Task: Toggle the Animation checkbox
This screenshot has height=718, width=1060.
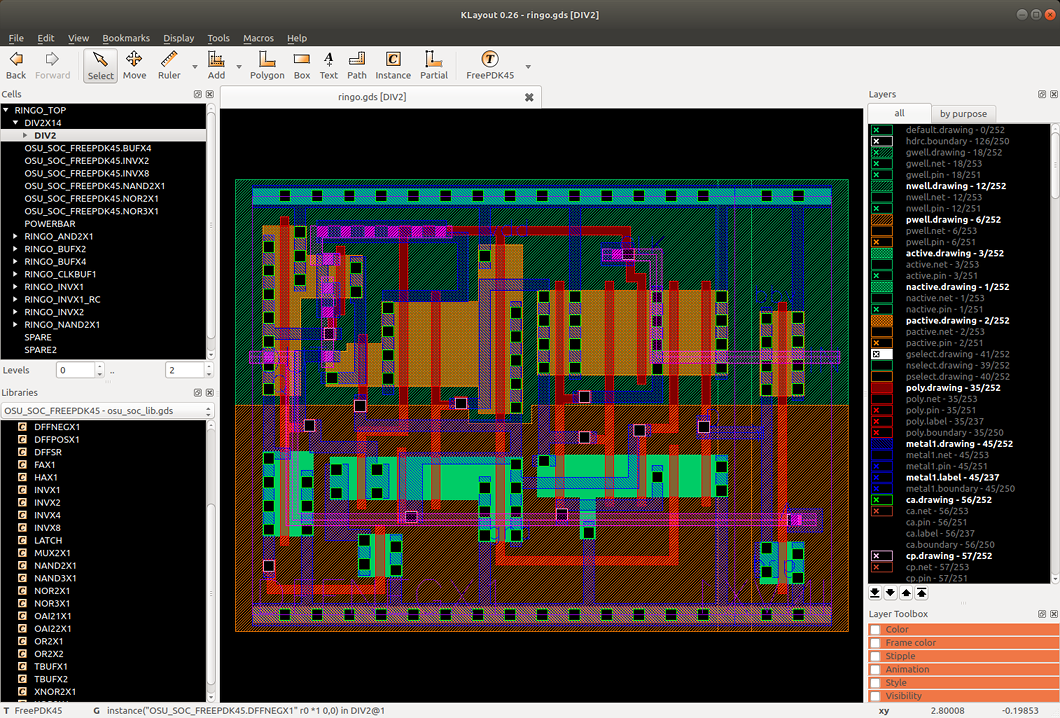Action: point(876,669)
